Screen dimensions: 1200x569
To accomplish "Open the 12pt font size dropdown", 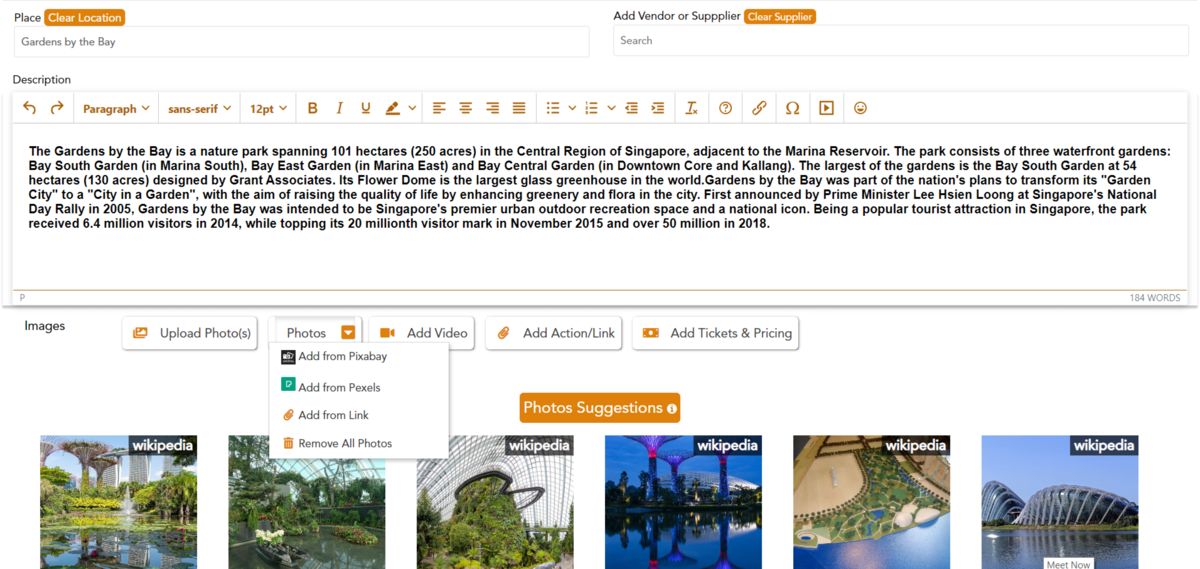I will pyautogui.click(x=268, y=108).
